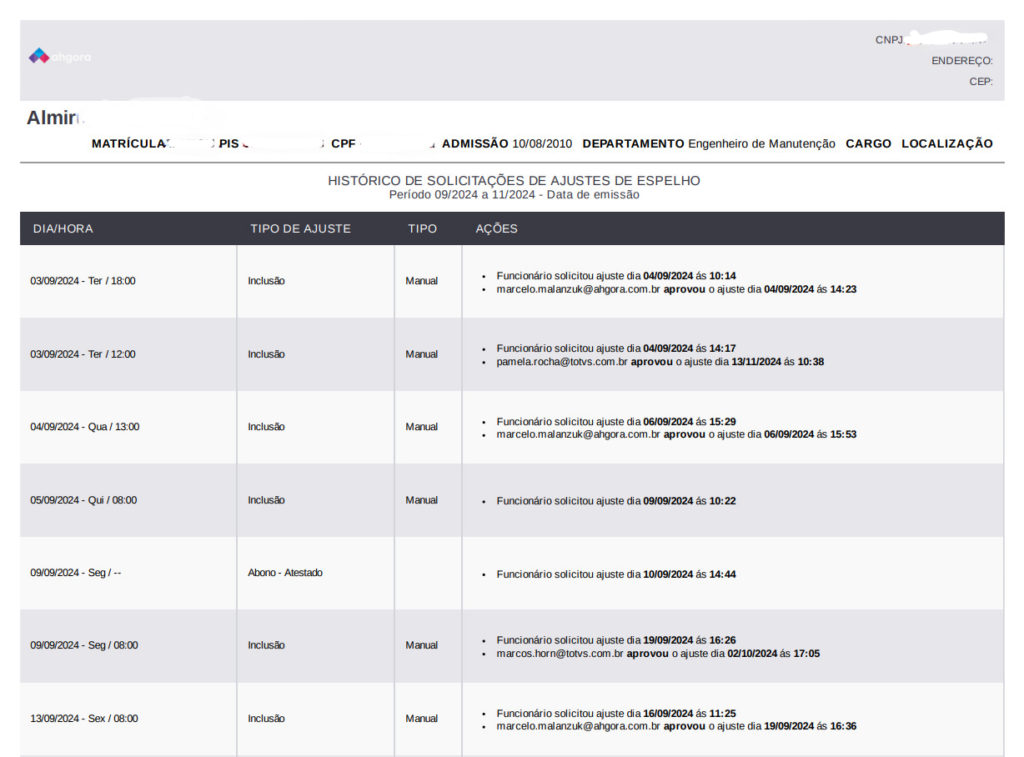Click the department value Engenheiro de Manutenção

[x=761, y=144]
